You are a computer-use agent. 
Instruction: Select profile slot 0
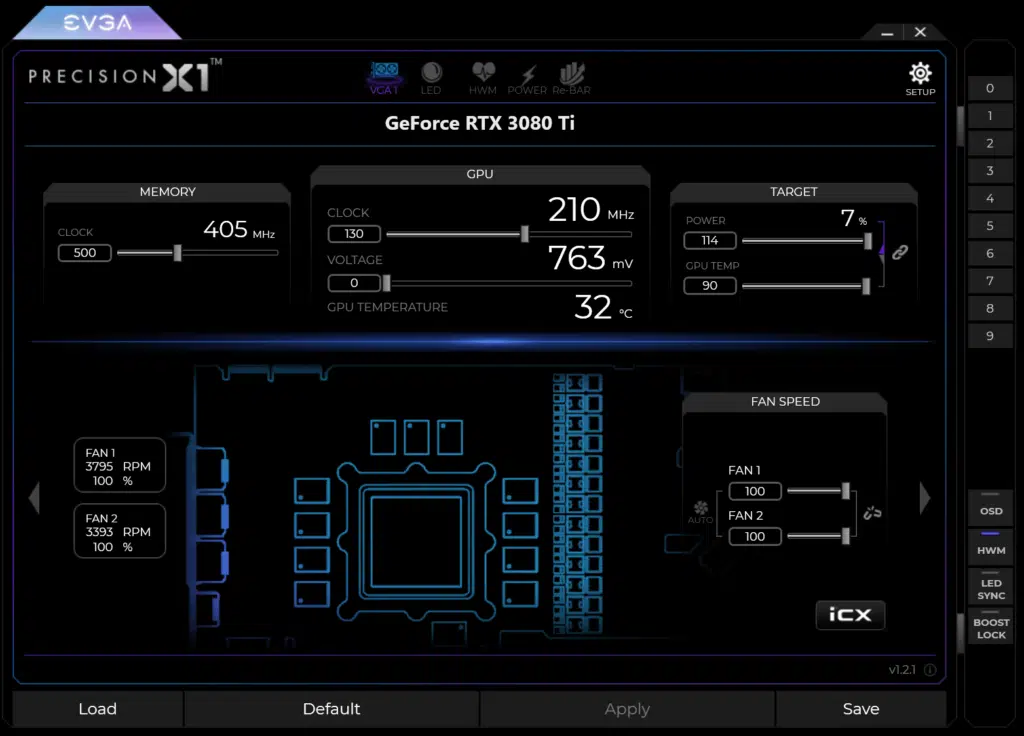point(990,88)
